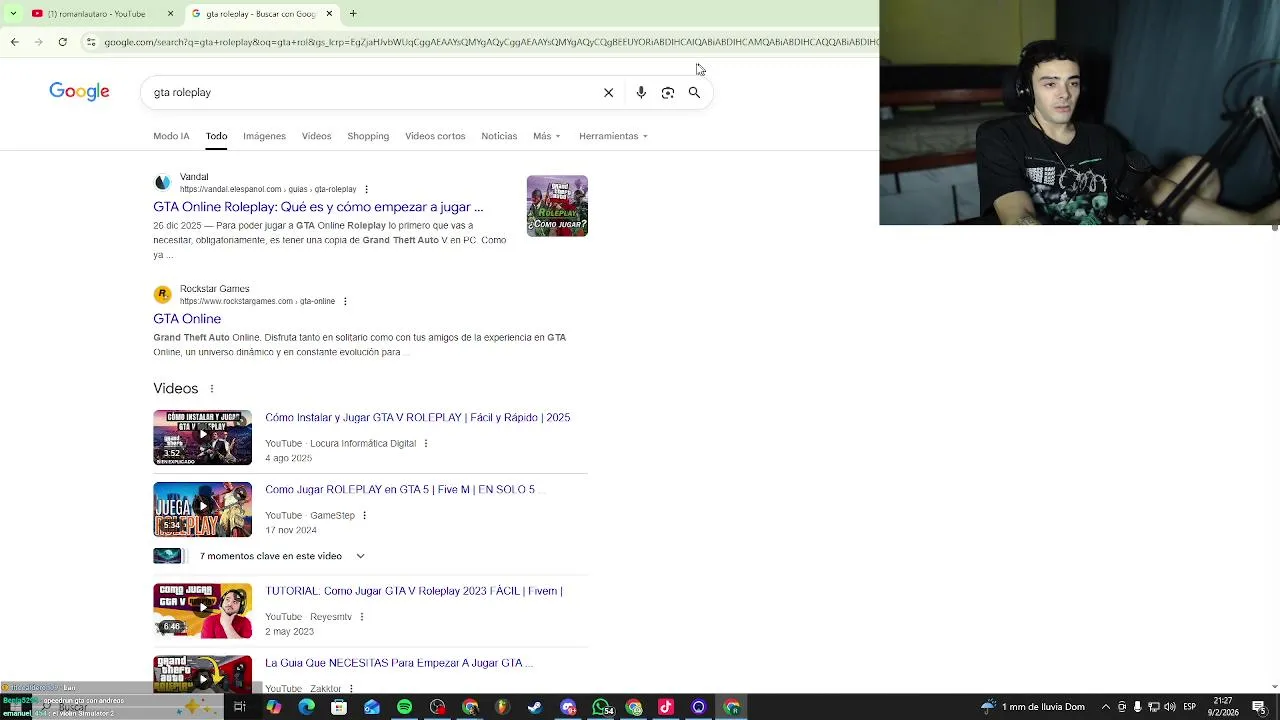Open three-dot menu beside Reyesmtv

click(361, 617)
